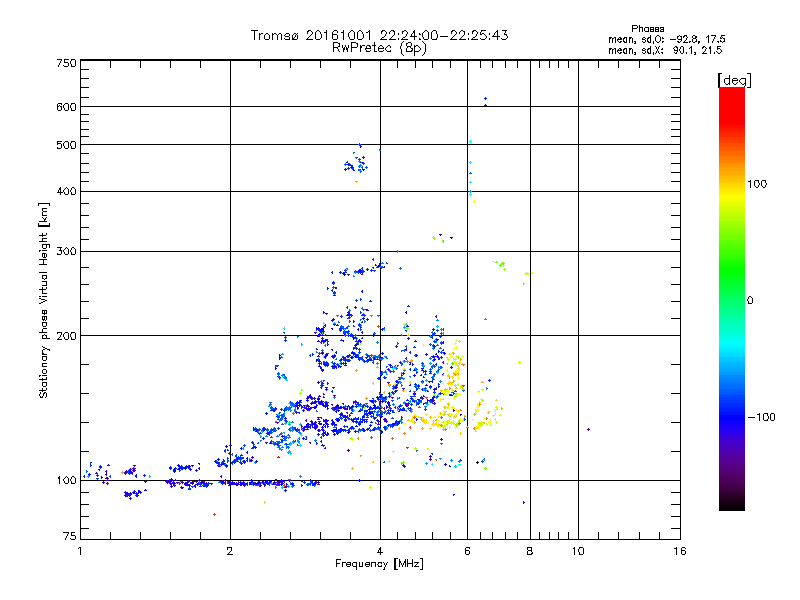
Task: Click the x-axis tick label '16'
Action: [x=680, y=551]
